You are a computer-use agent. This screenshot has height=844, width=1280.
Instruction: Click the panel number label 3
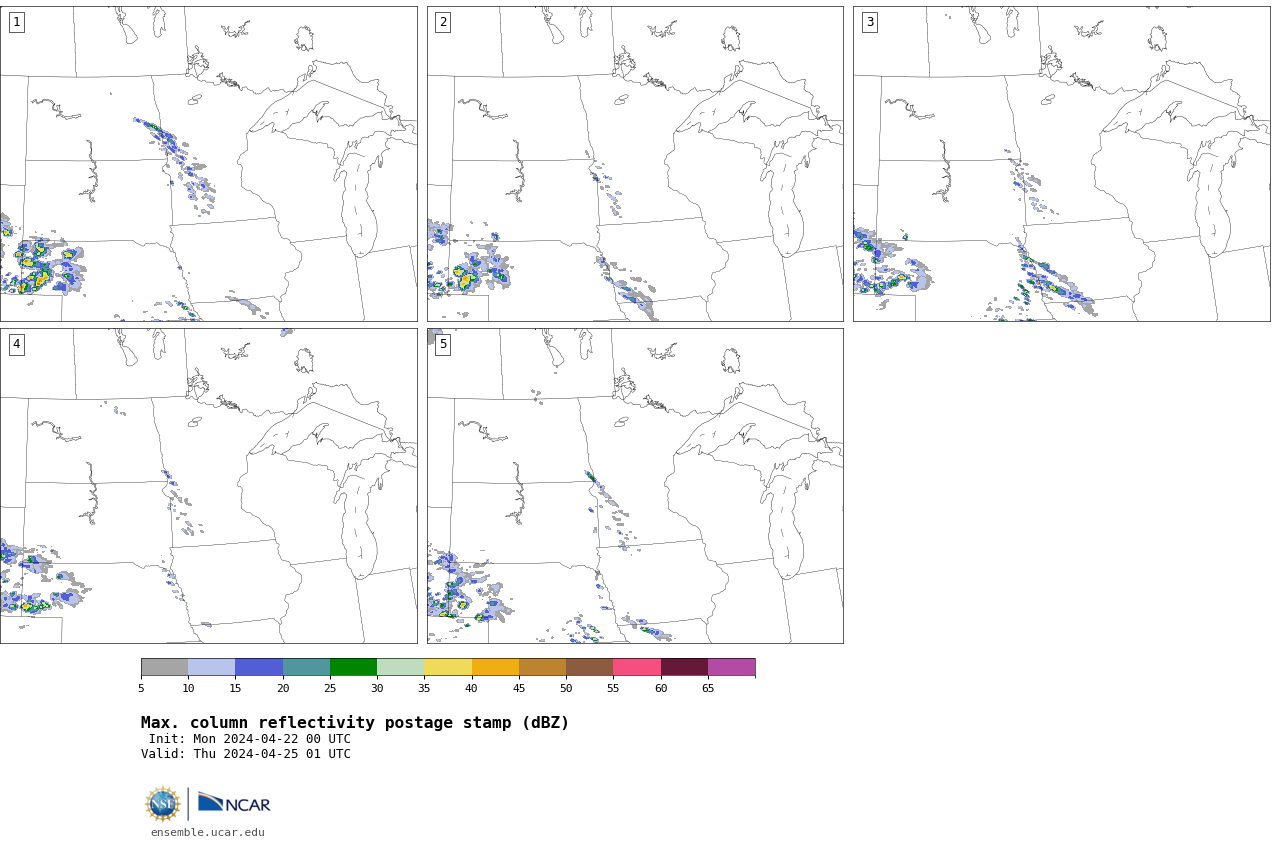(869, 22)
